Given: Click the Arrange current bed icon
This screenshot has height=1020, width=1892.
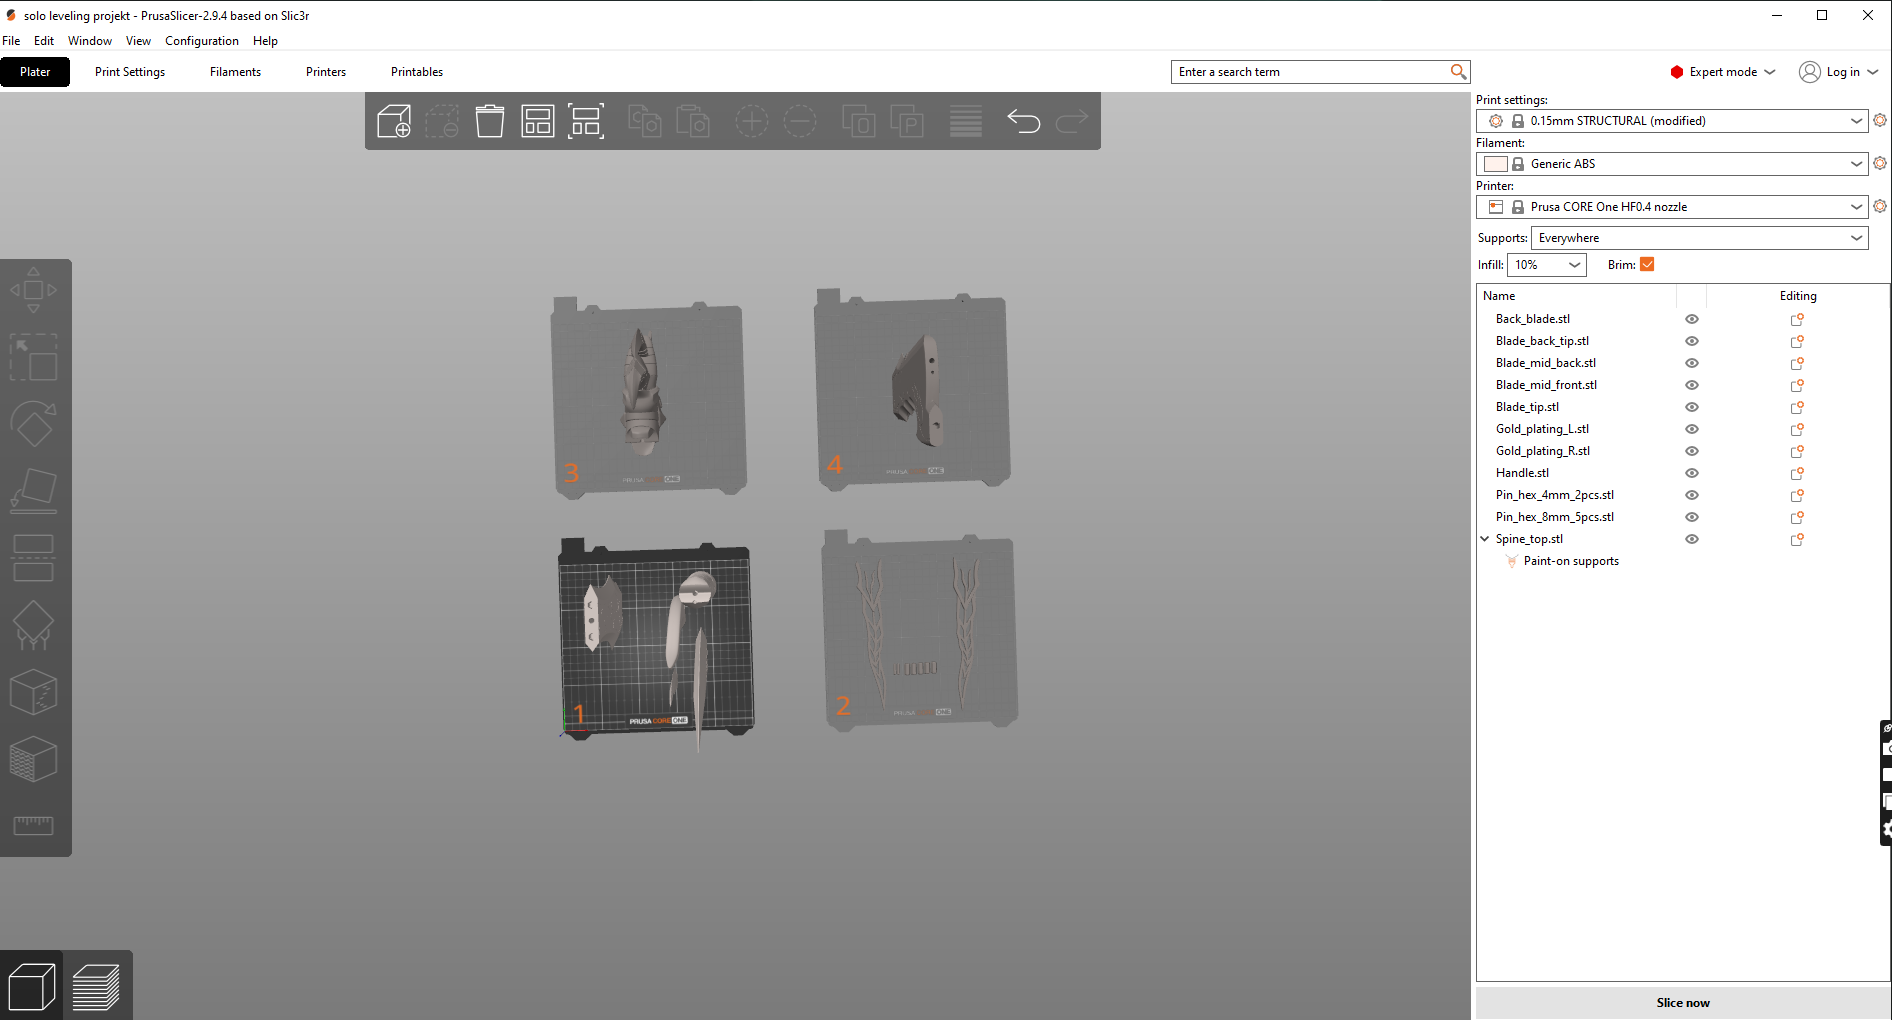Looking at the screenshot, I should coord(586,122).
